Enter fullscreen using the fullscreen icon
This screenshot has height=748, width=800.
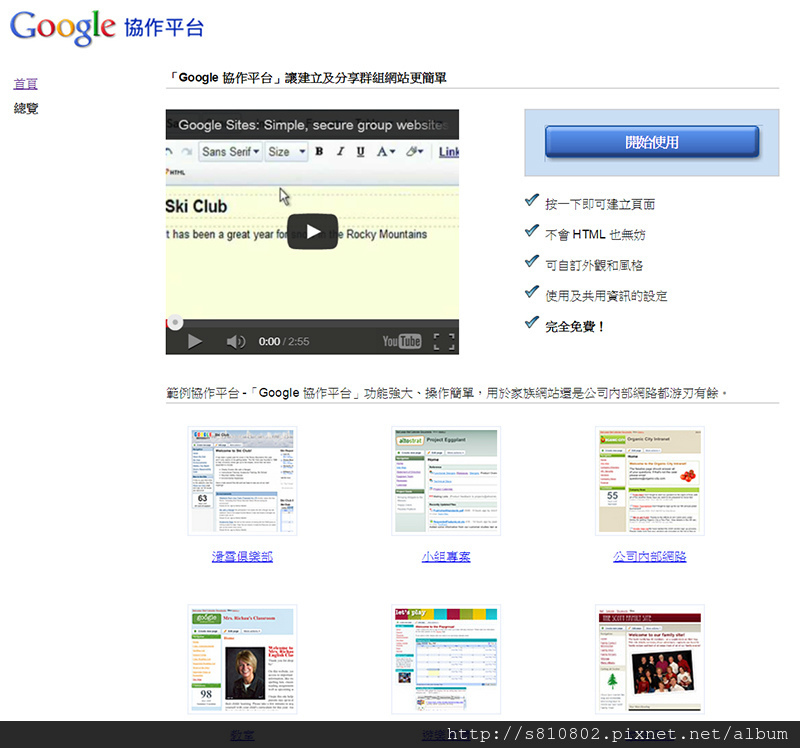(x=444, y=341)
